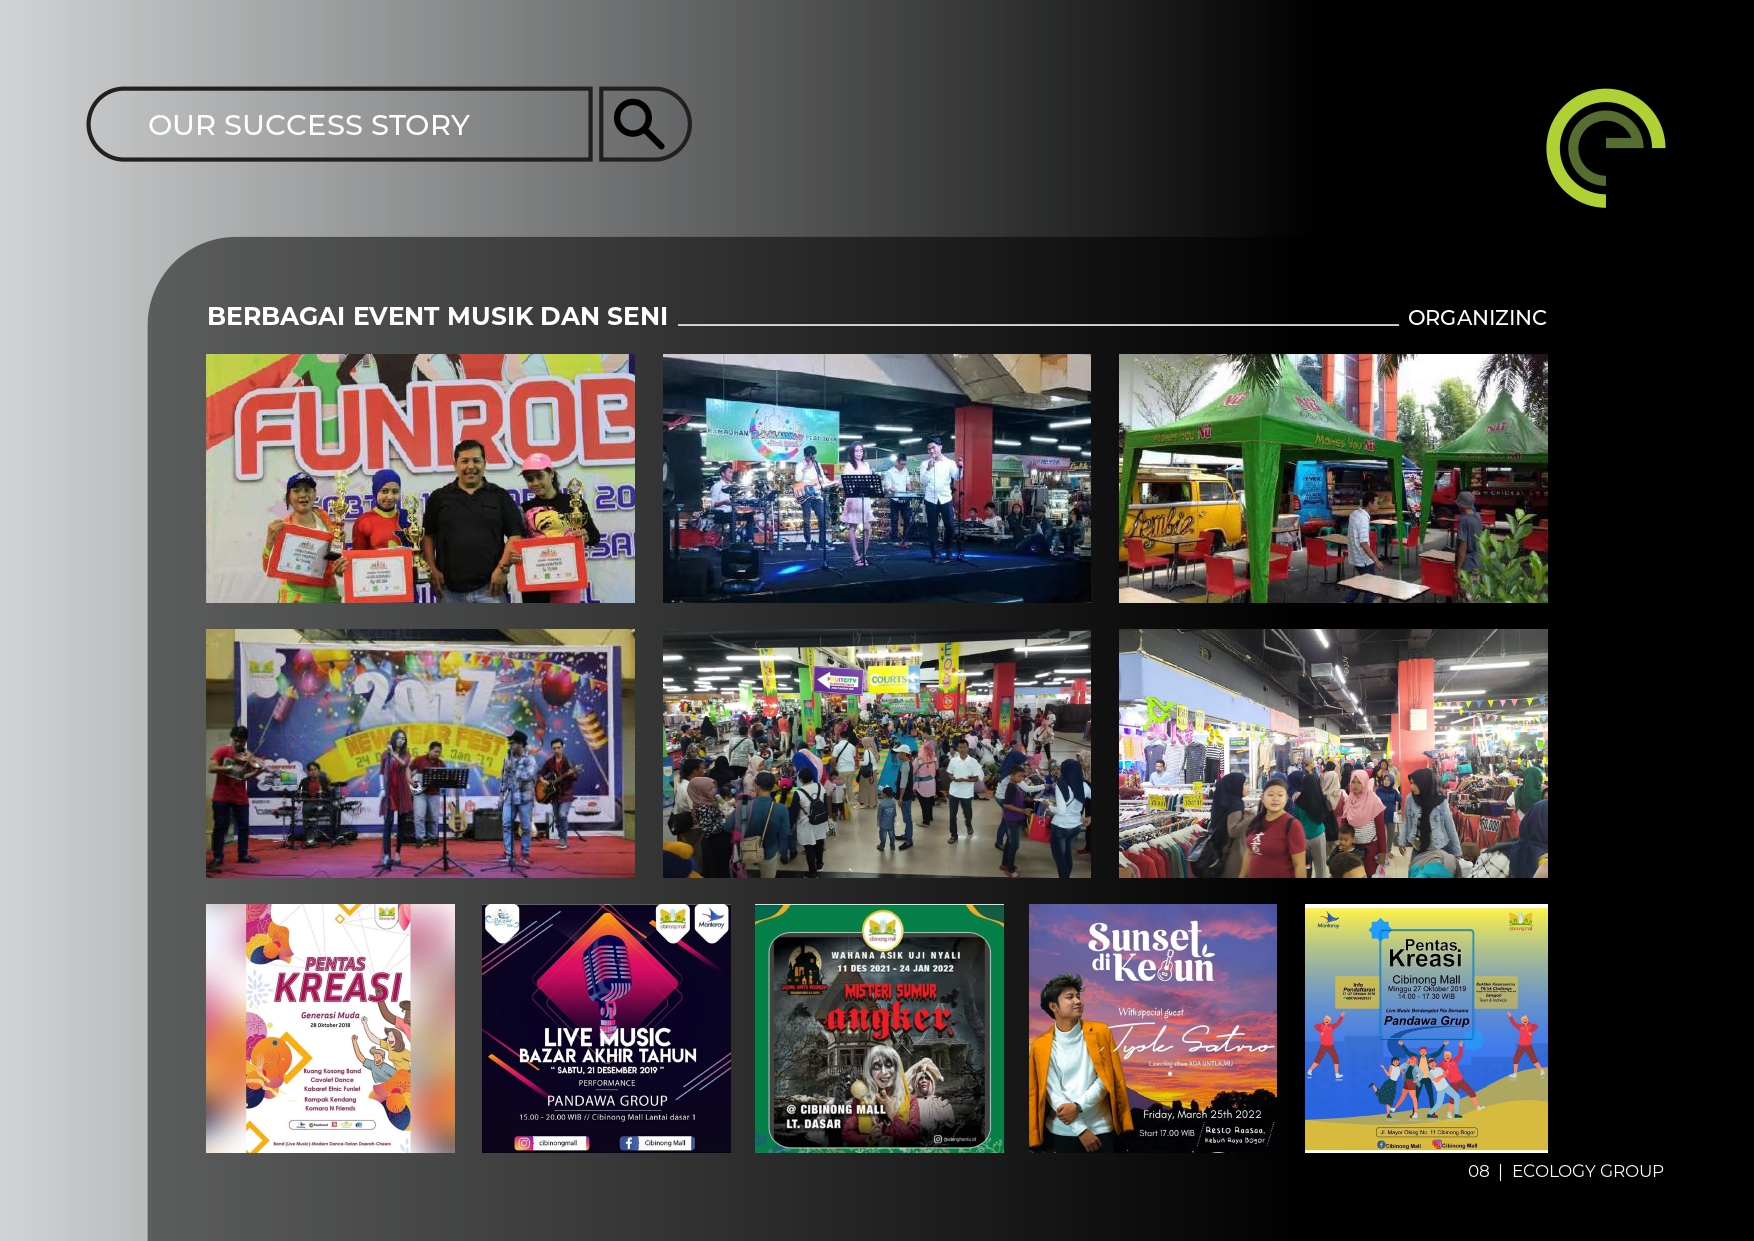
Task: Click the '08 | Ecology Group' page footer
Action: point(1565,1171)
